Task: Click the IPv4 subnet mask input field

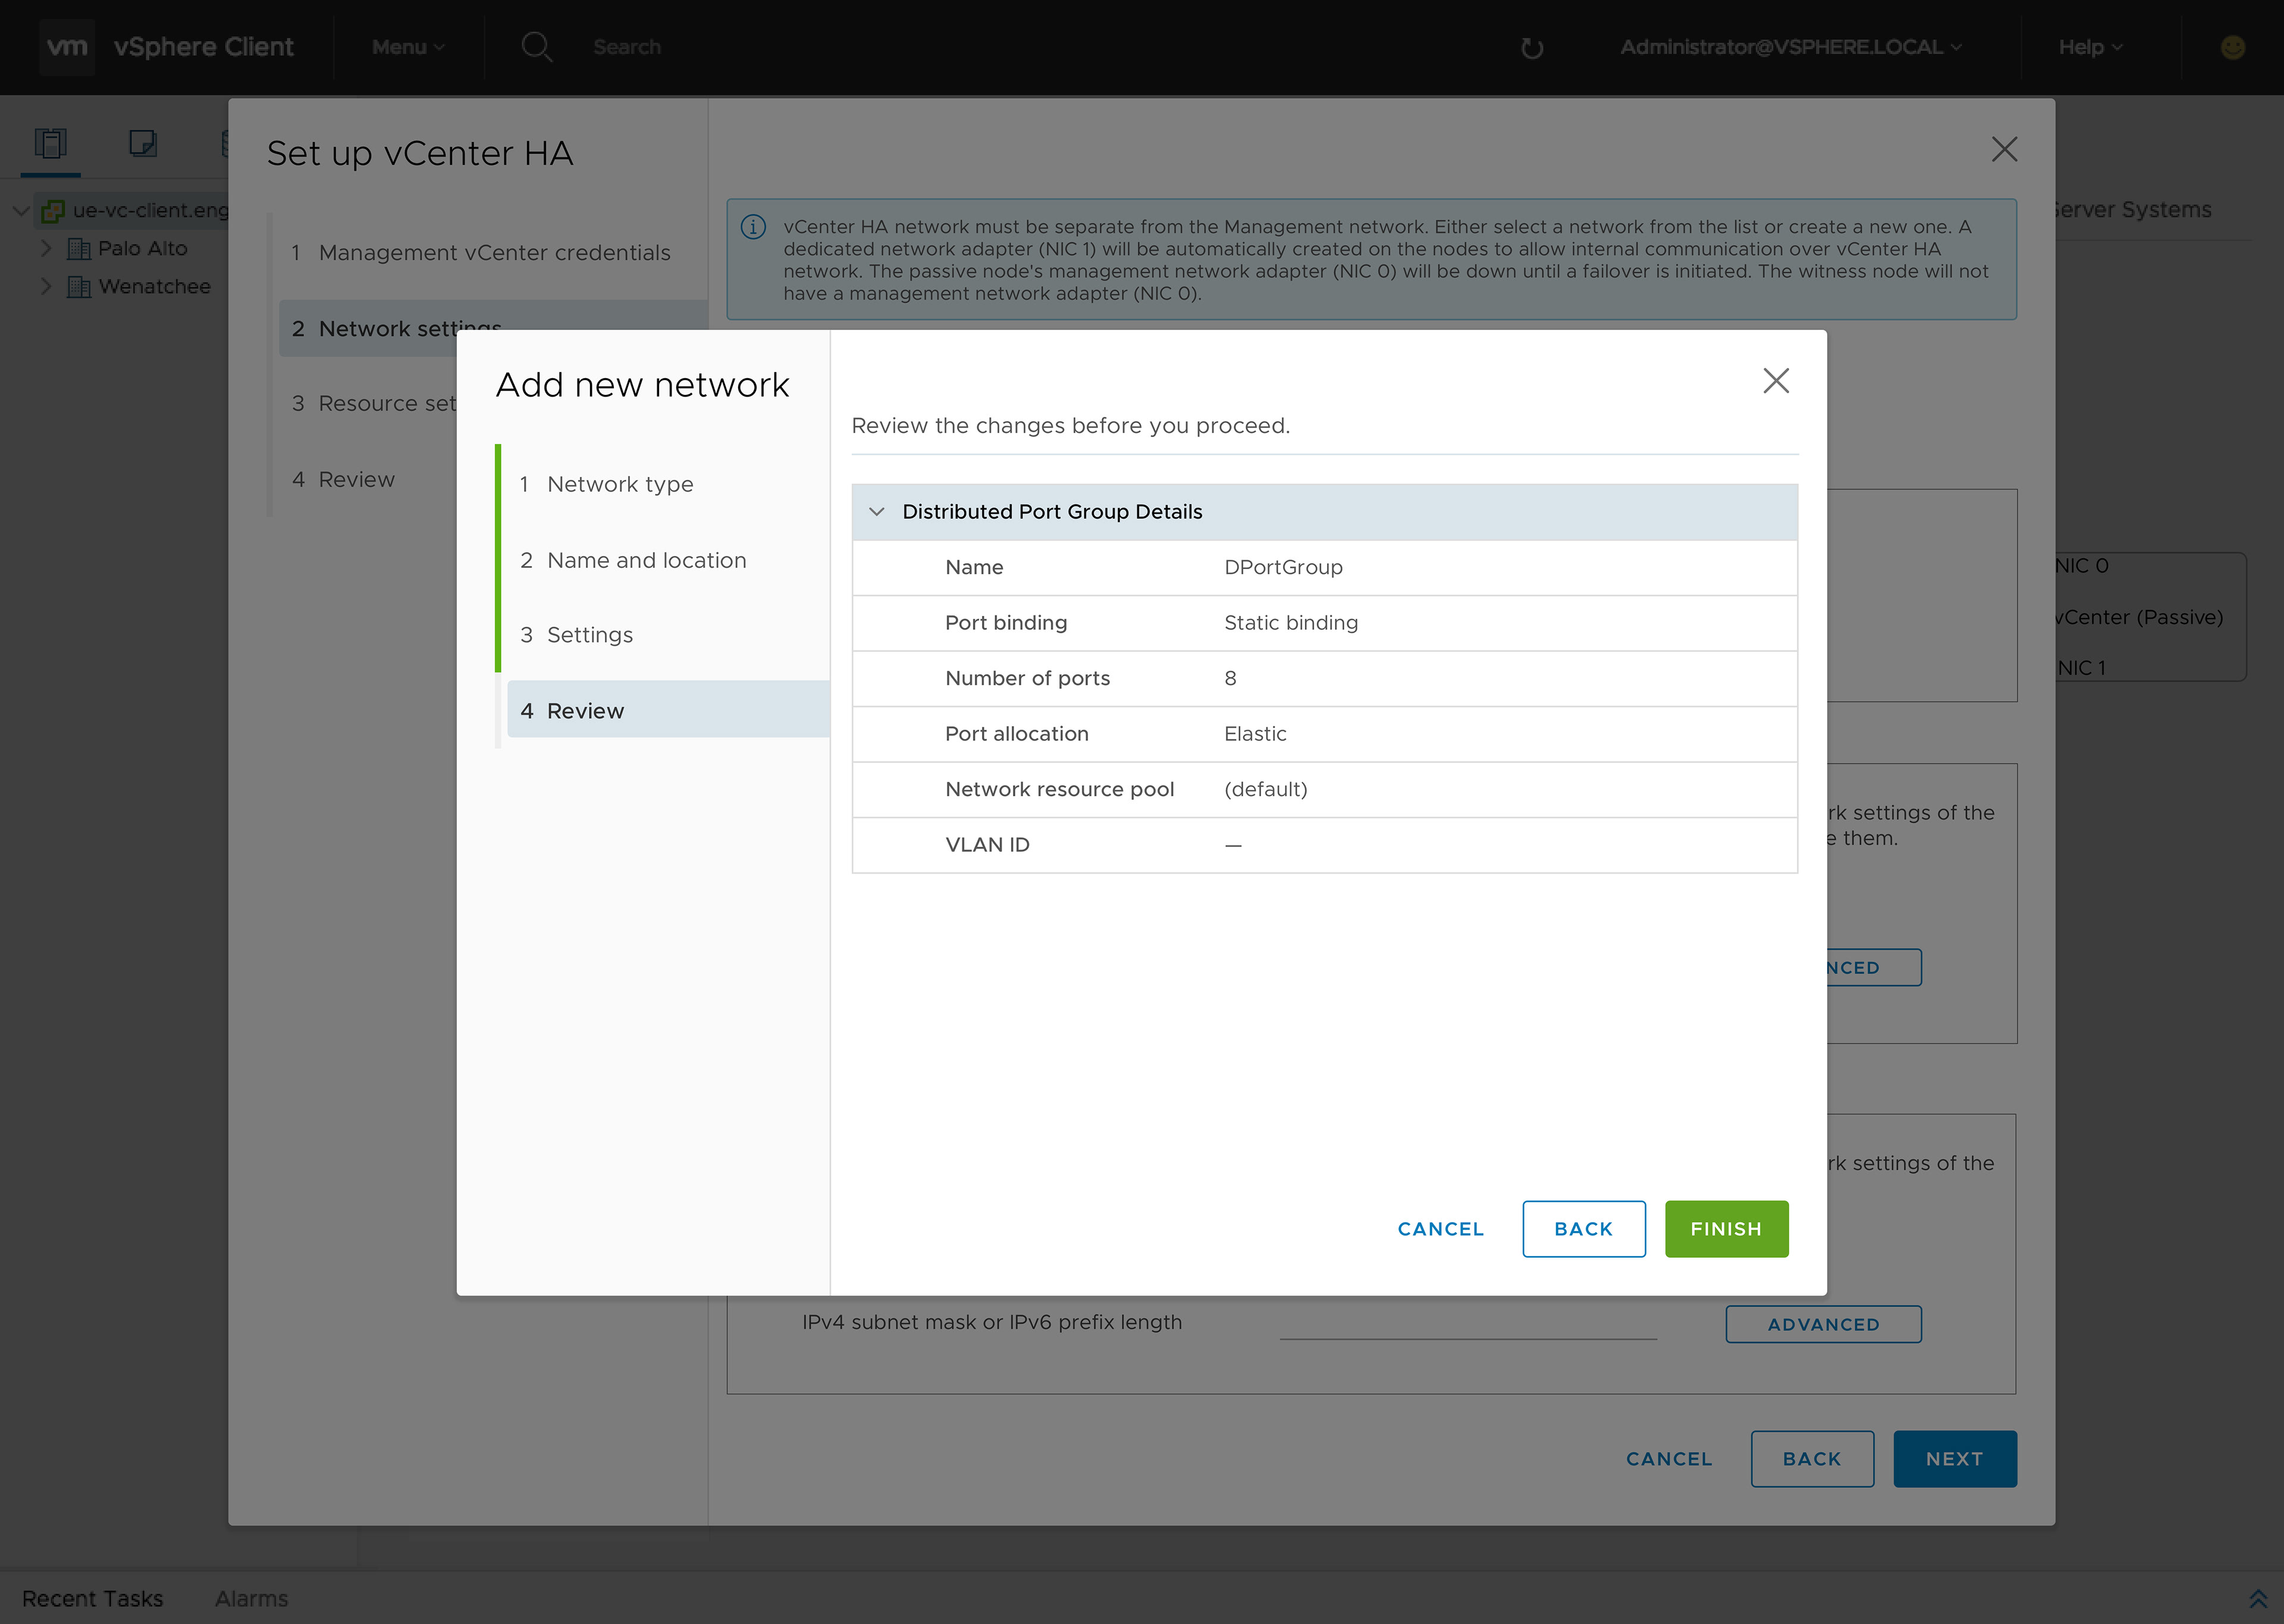Action: (1468, 1322)
